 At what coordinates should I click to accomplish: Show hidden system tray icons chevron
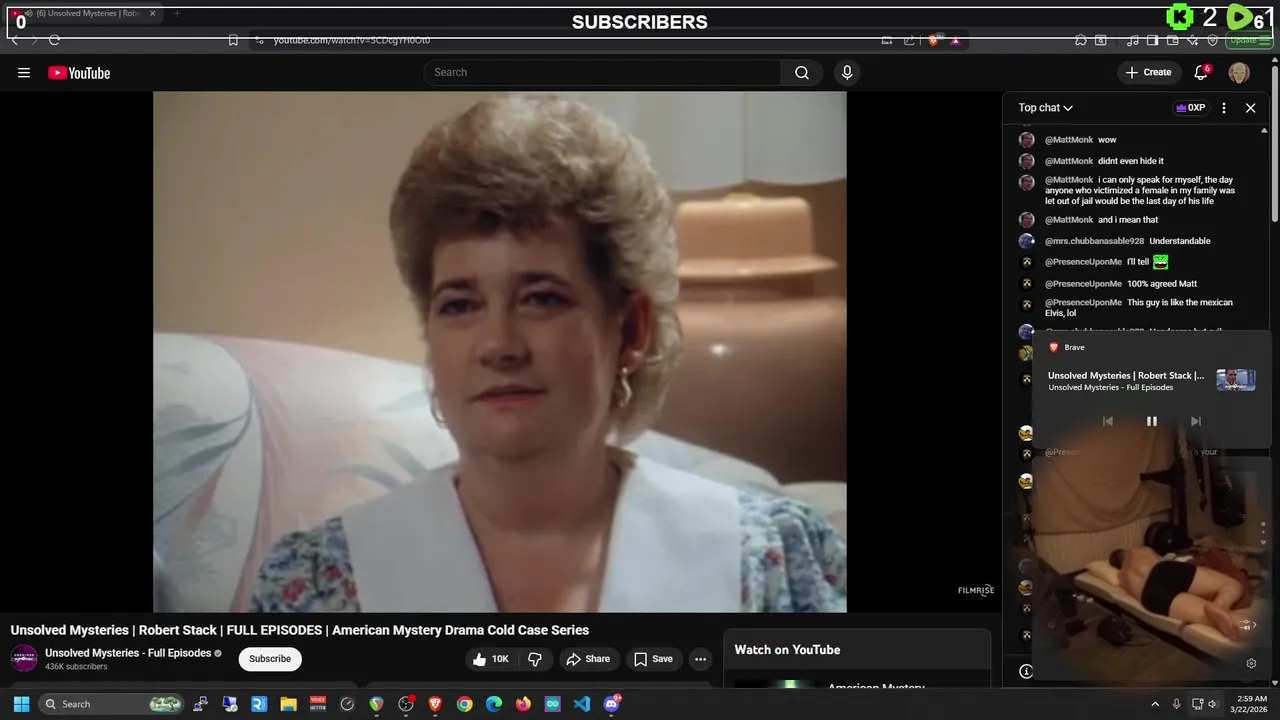point(1155,704)
